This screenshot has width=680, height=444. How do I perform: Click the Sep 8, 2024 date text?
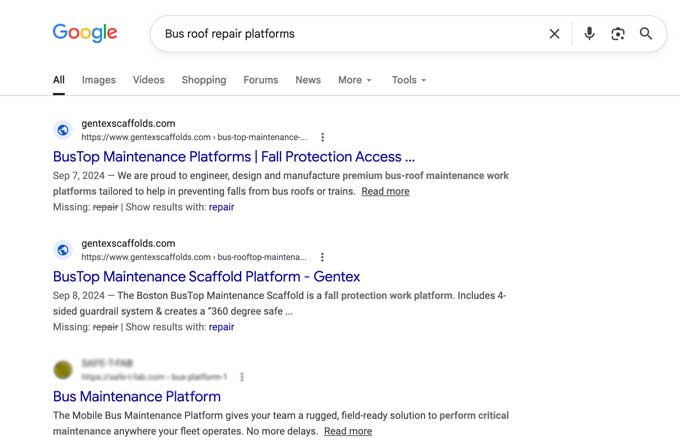click(79, 296)
